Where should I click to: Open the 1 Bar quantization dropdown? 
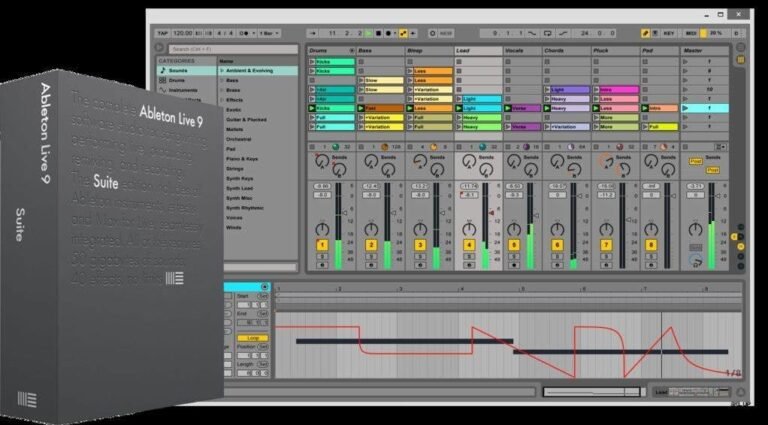pos(271,33)
